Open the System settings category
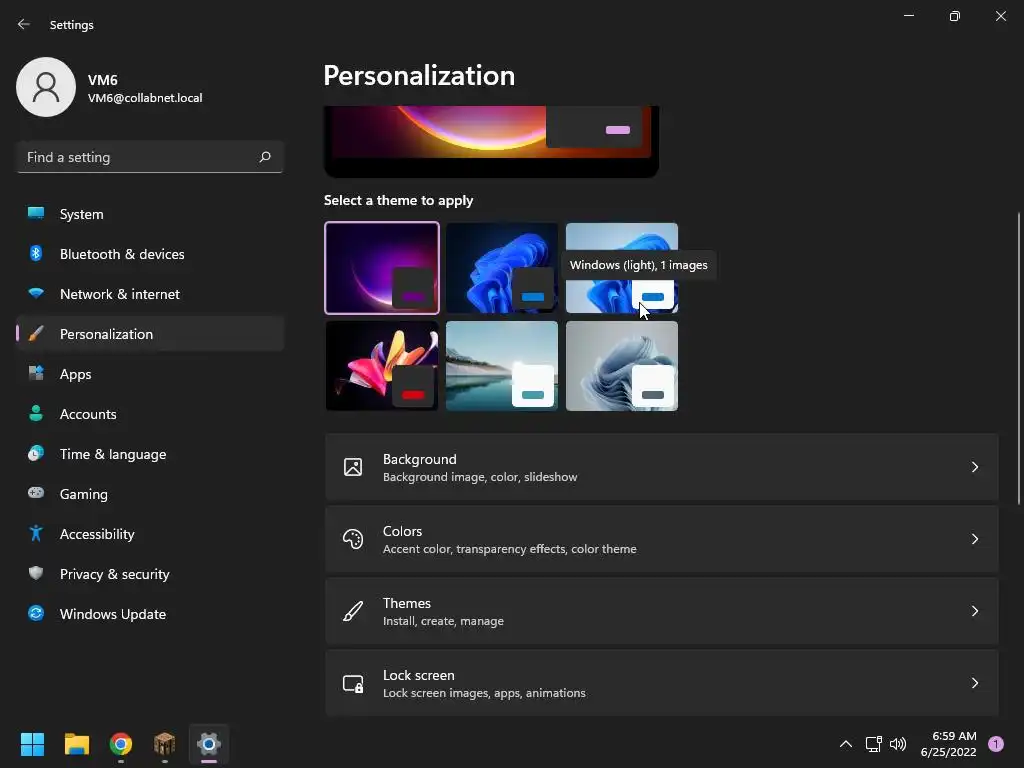 pos(150,214)
